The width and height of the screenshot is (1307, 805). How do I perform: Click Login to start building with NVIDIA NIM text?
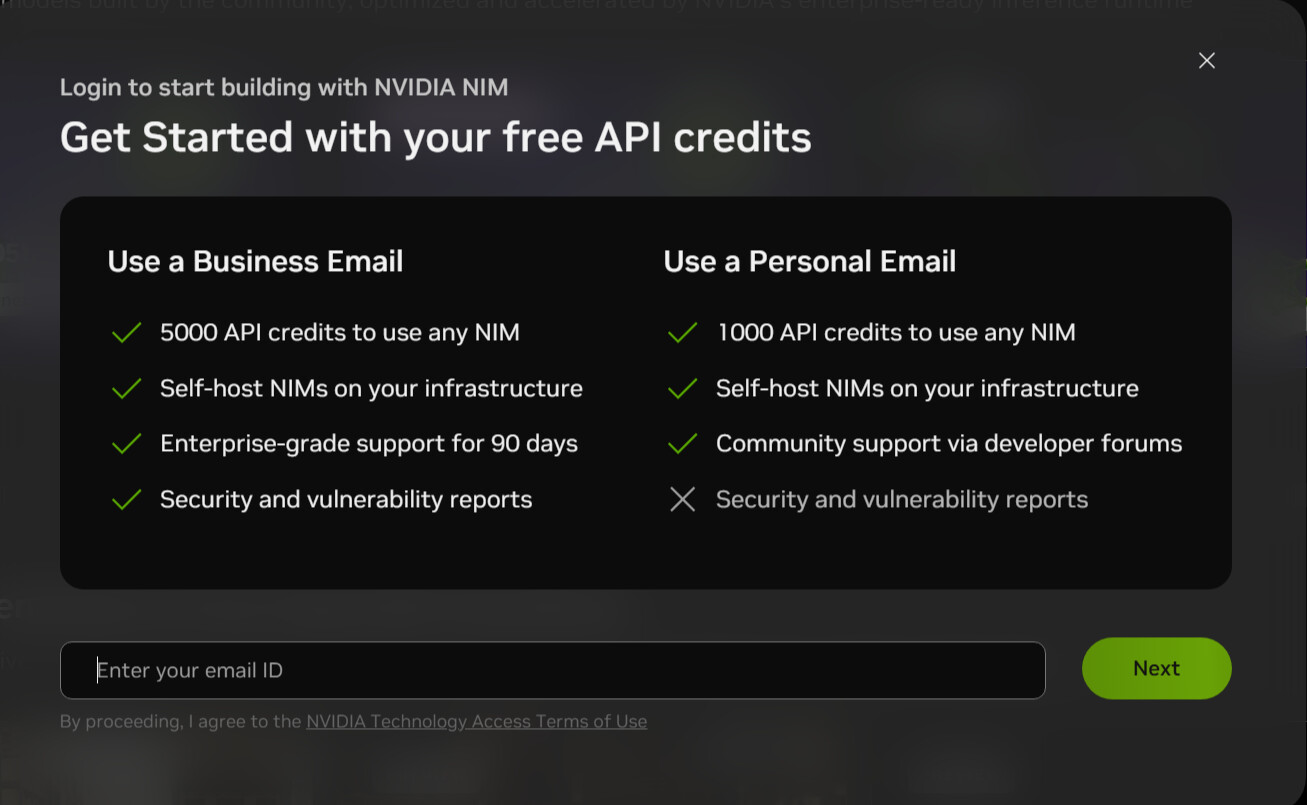[284, 87]
